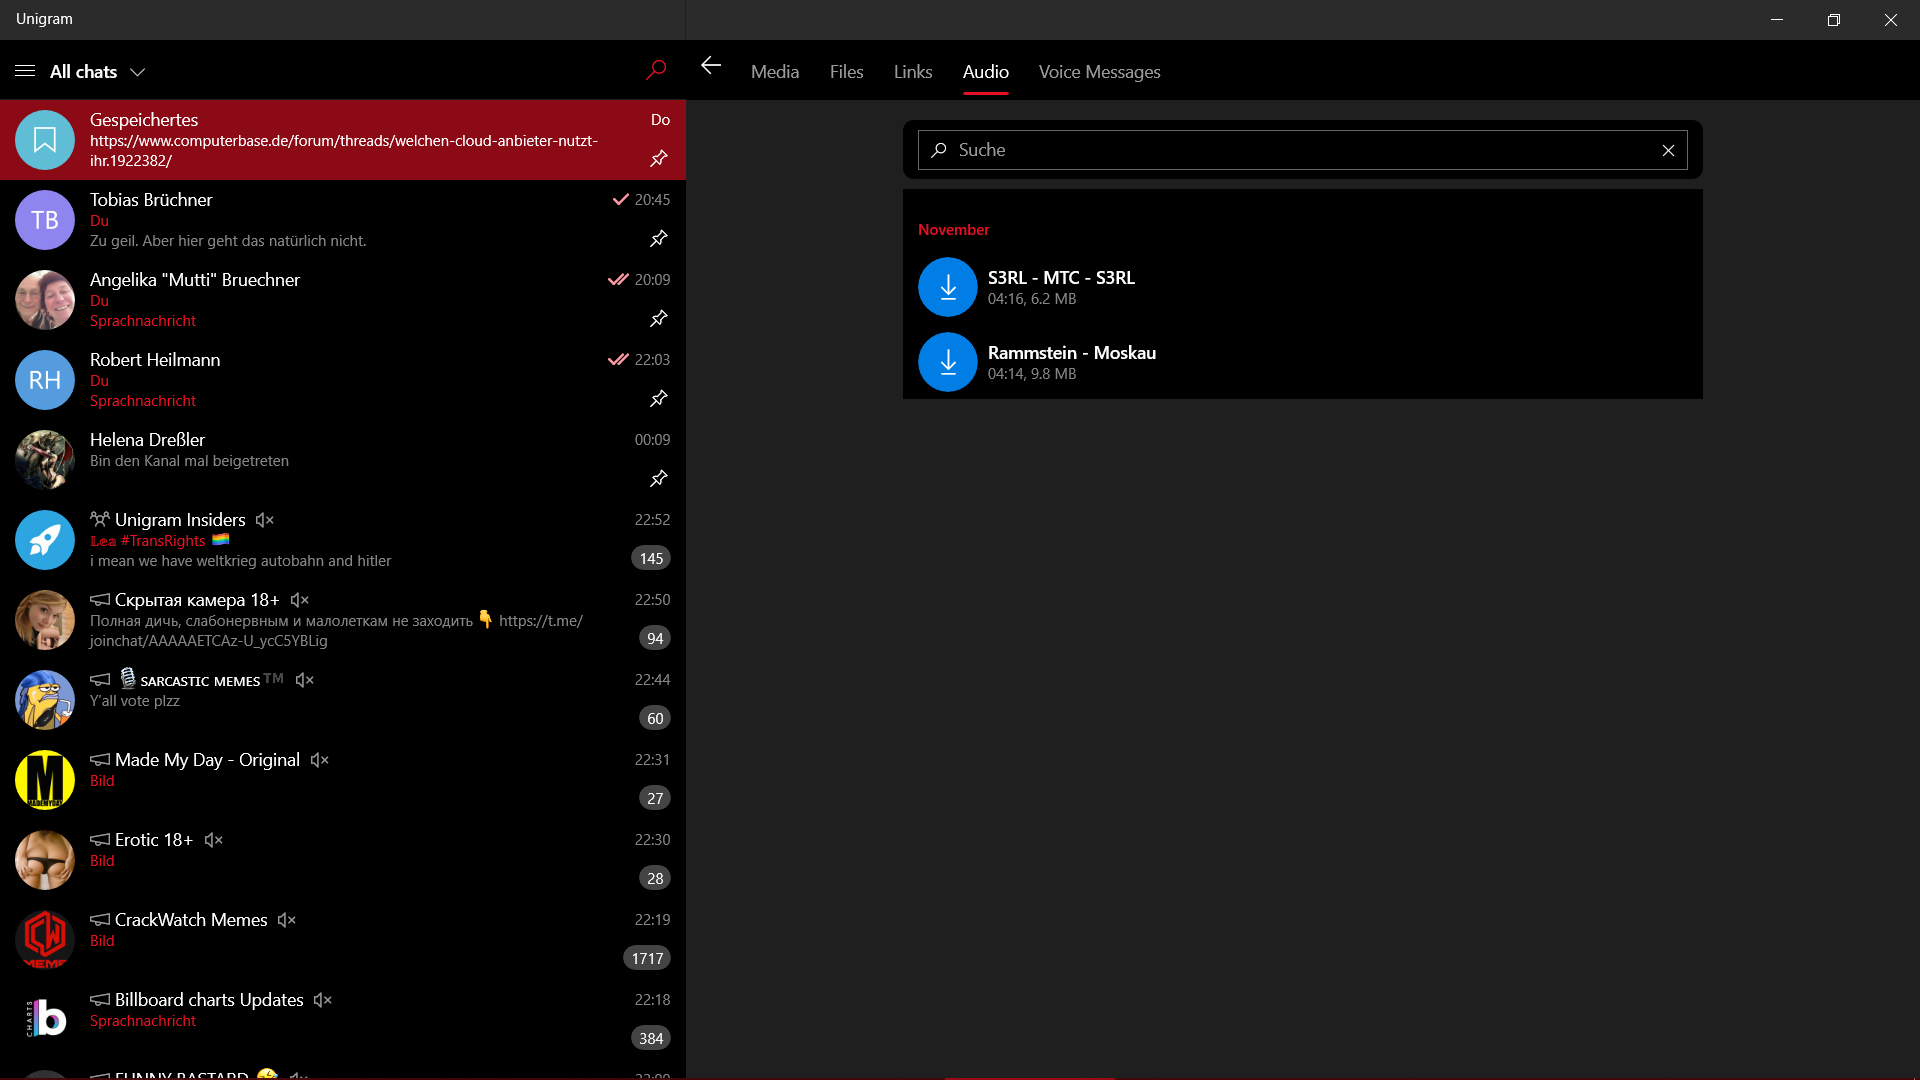Open the CrackWatch Memes channel

tap(343, 940)
